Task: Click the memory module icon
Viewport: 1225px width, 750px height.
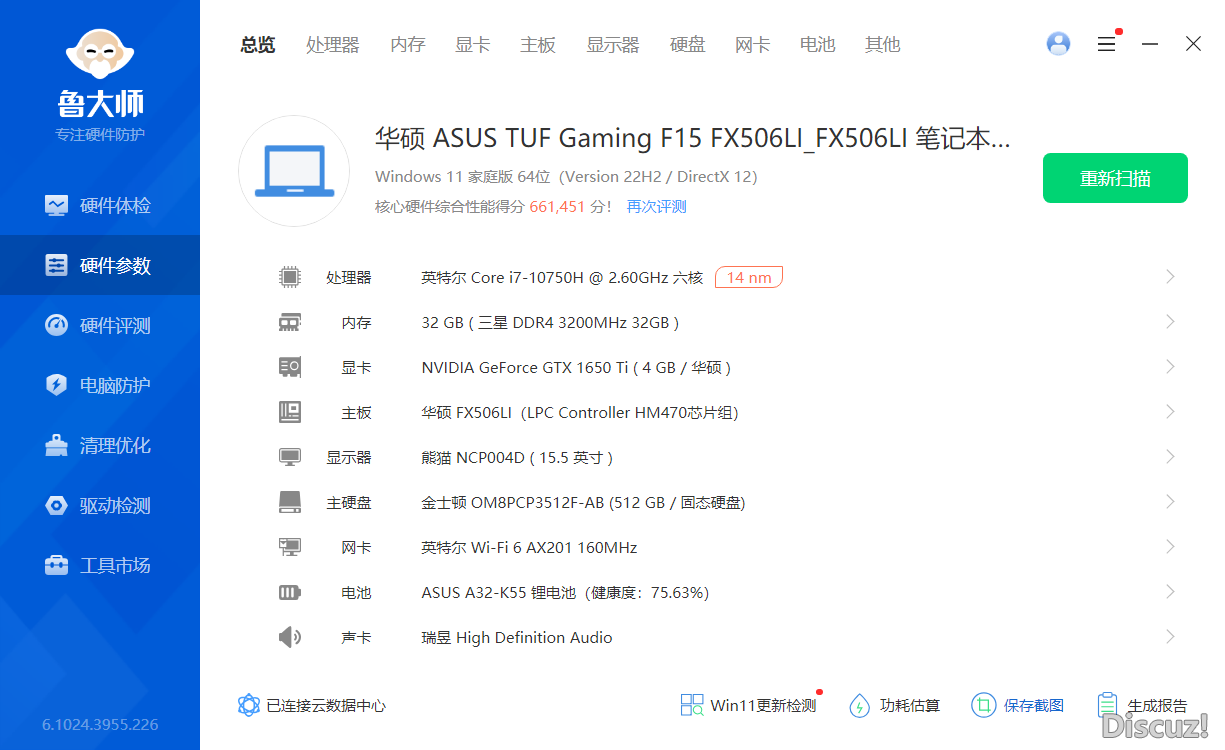Action: click(290, 322)
